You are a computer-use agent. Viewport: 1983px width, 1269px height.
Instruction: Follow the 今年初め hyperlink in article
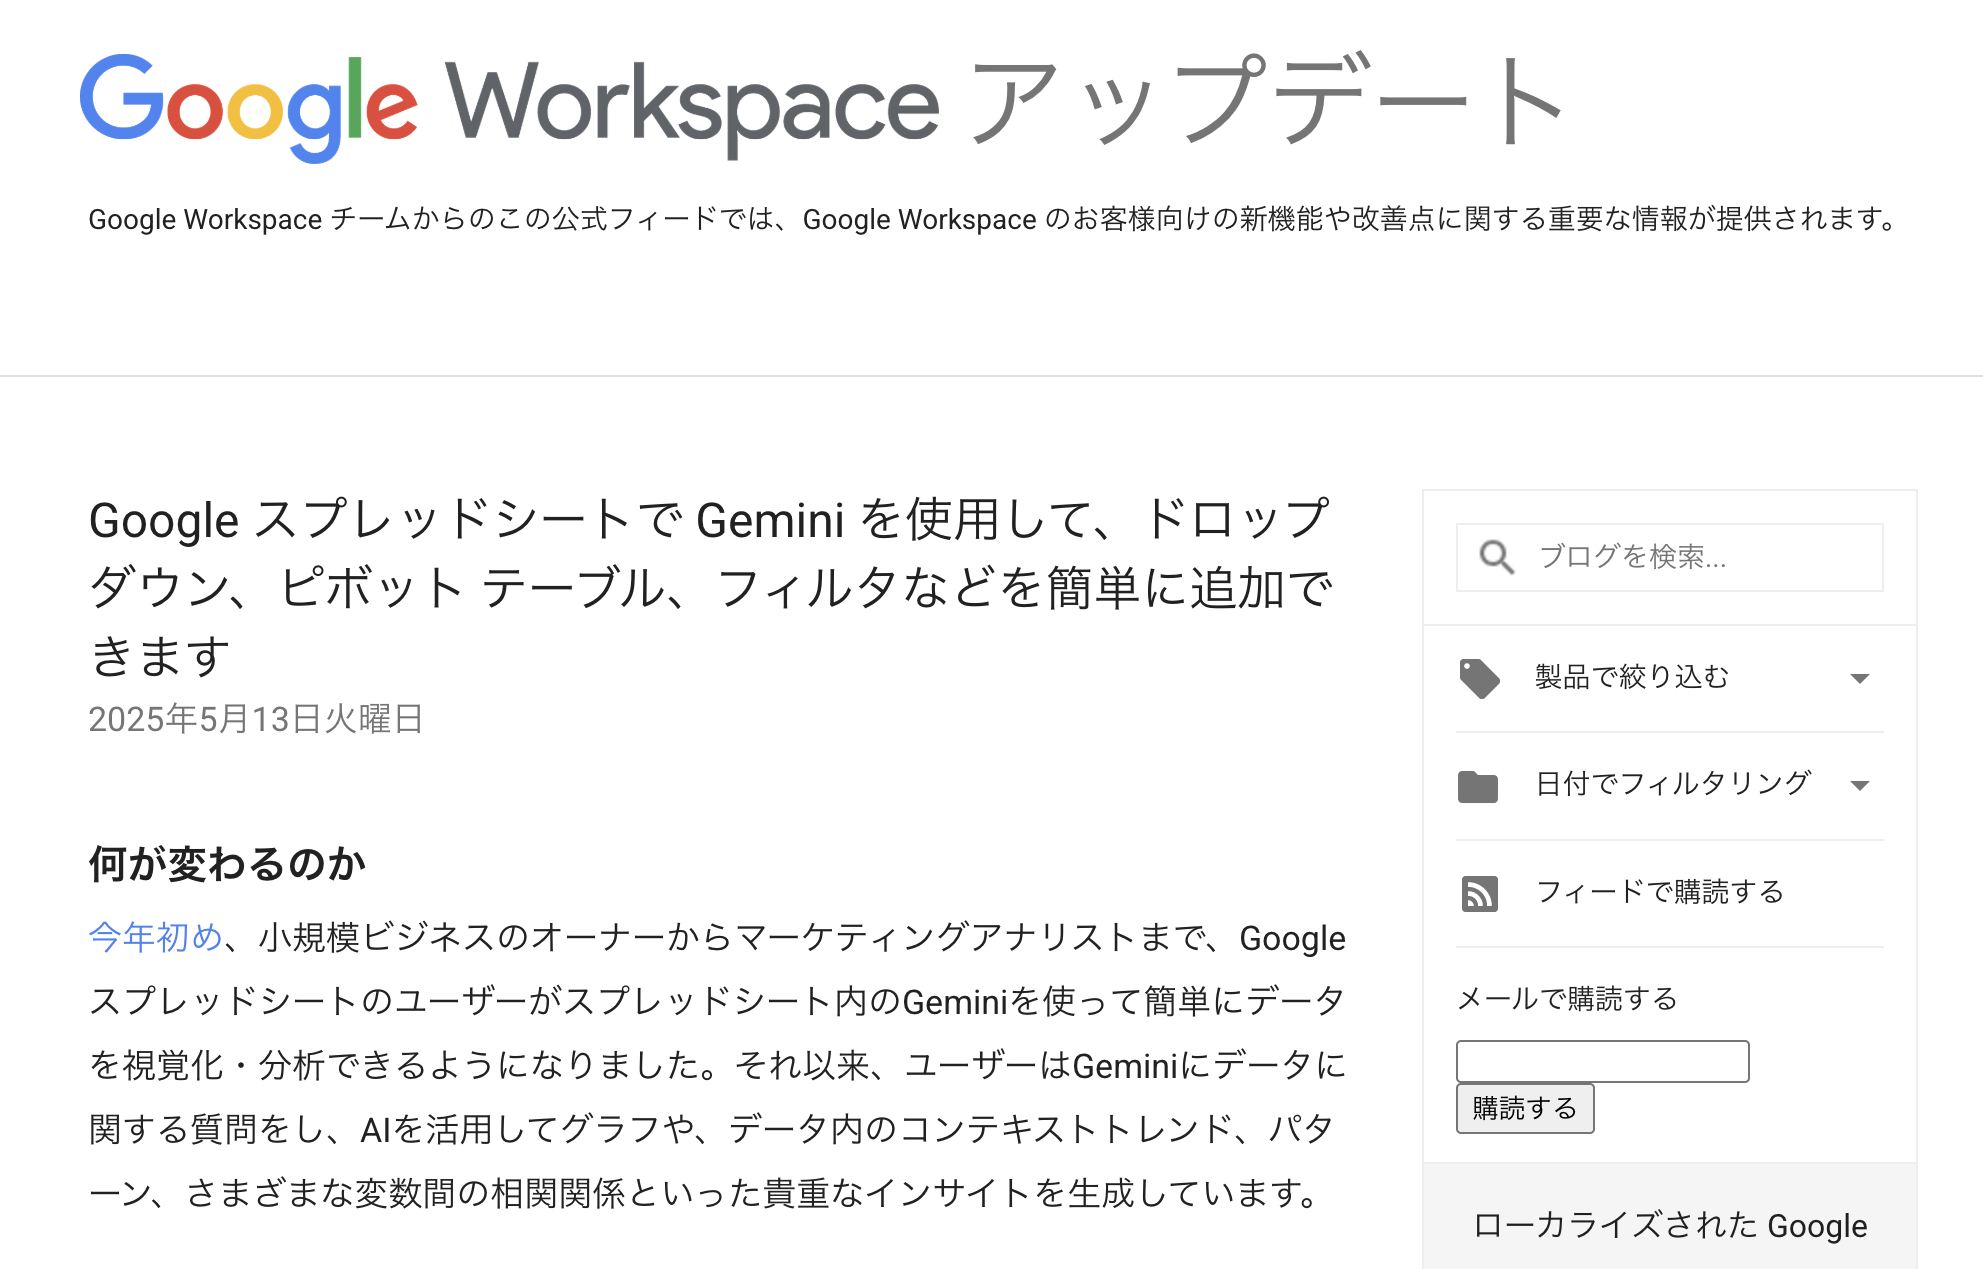click(153, 938)
